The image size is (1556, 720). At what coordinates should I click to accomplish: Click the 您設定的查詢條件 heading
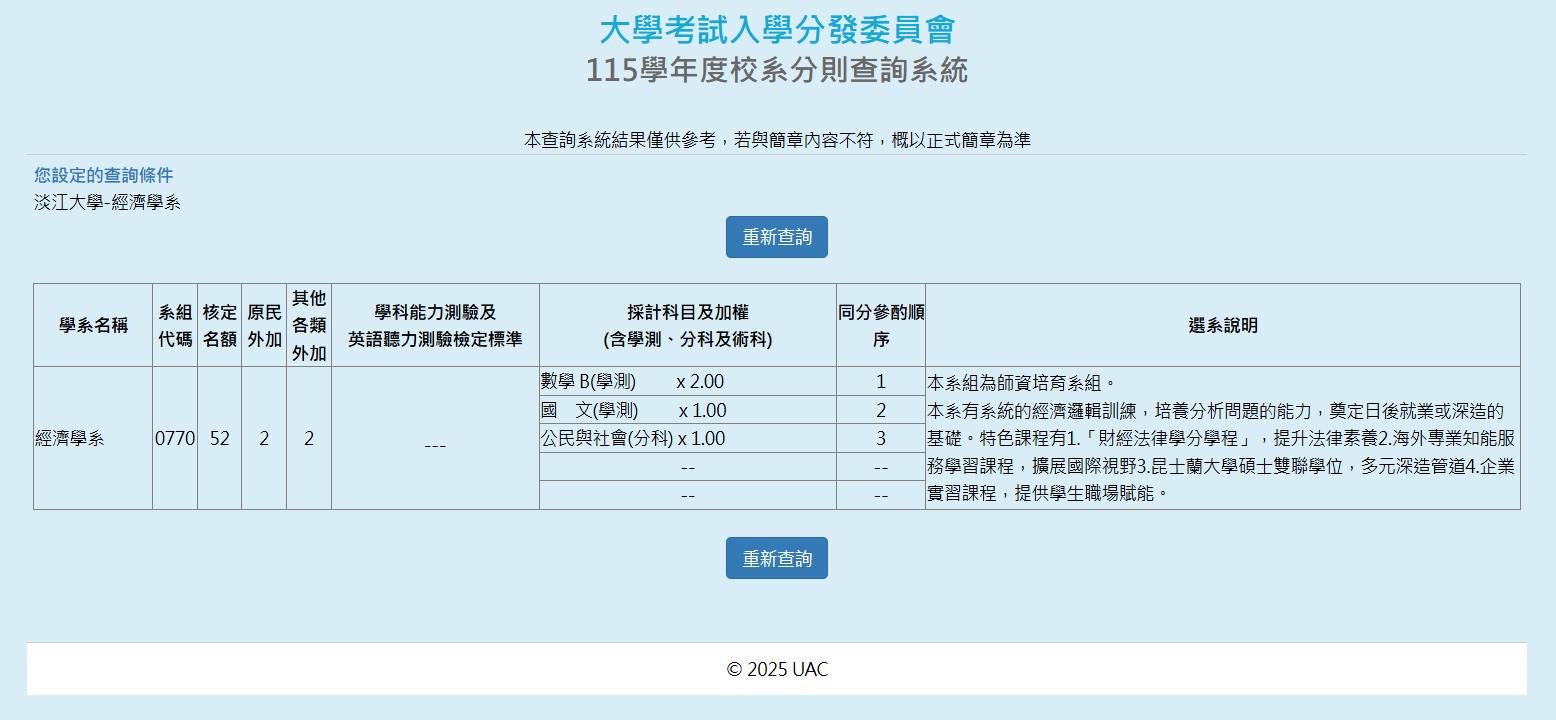pos(103,175)
